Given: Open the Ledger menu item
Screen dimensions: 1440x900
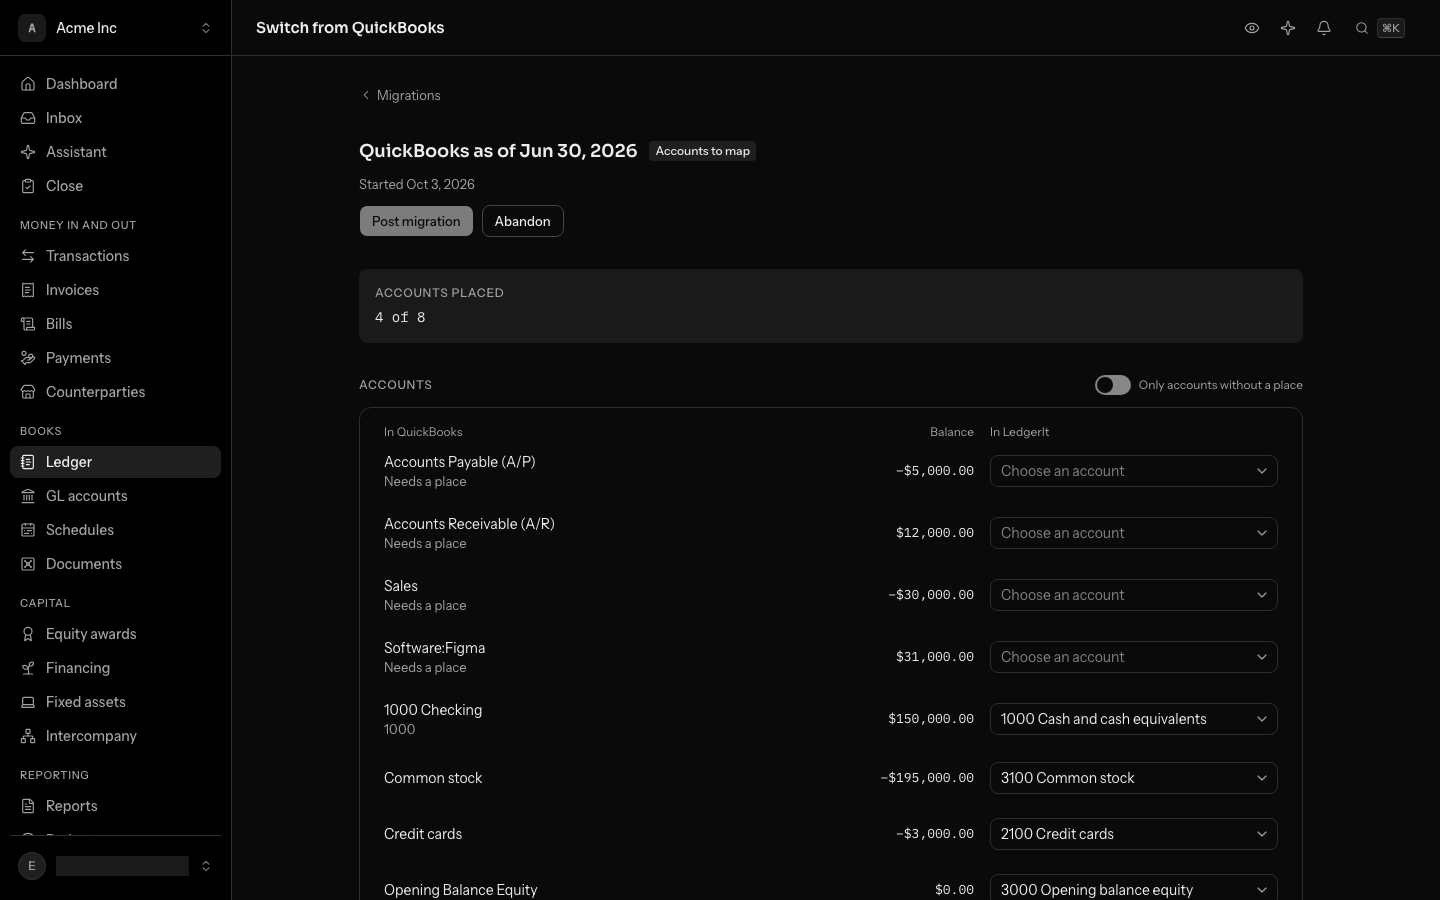Looking at the screenshot, I should 115,462.
